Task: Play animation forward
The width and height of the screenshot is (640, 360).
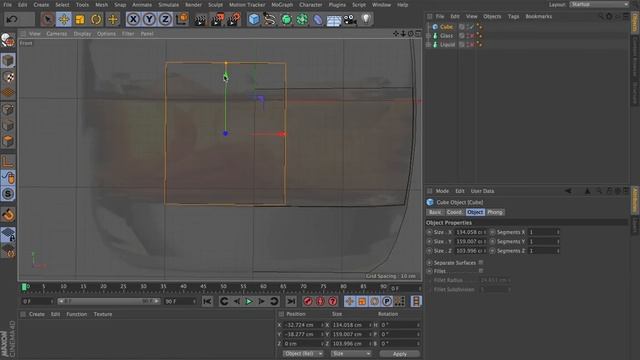Action: point(249,302)
